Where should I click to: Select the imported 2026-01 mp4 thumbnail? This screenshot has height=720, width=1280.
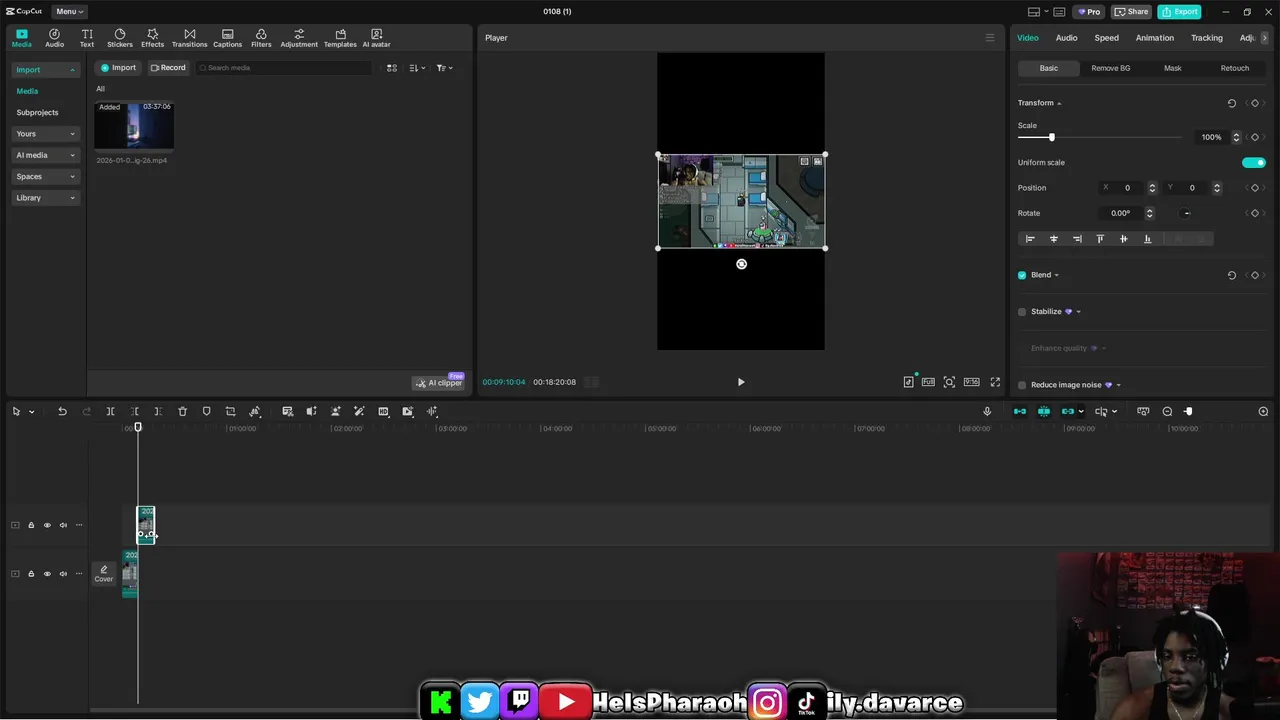(134, 125)
